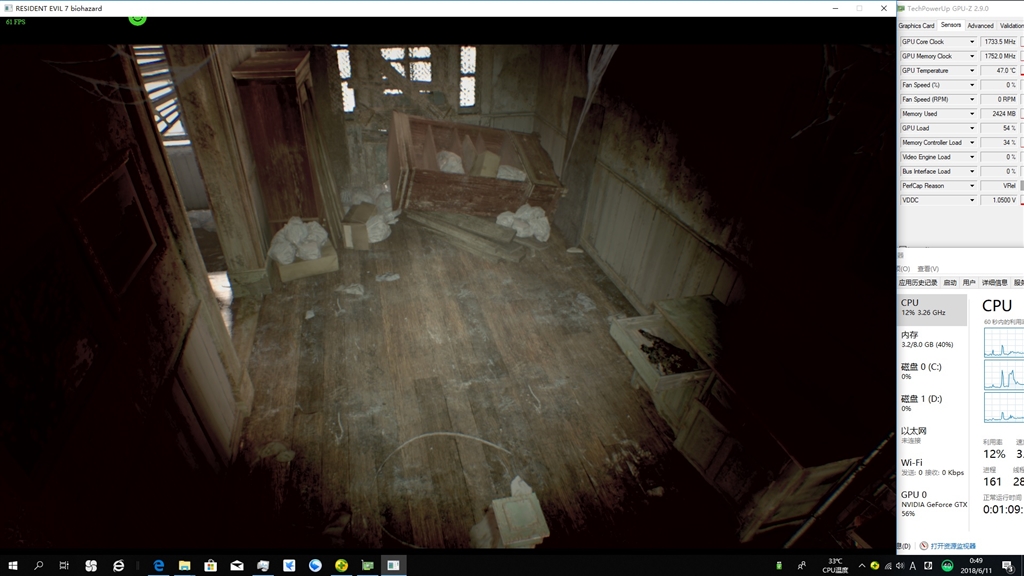This screenshot has height=576, width=1024.
Task: Open the taskbar clock and date
Action: tap(976, 566)
